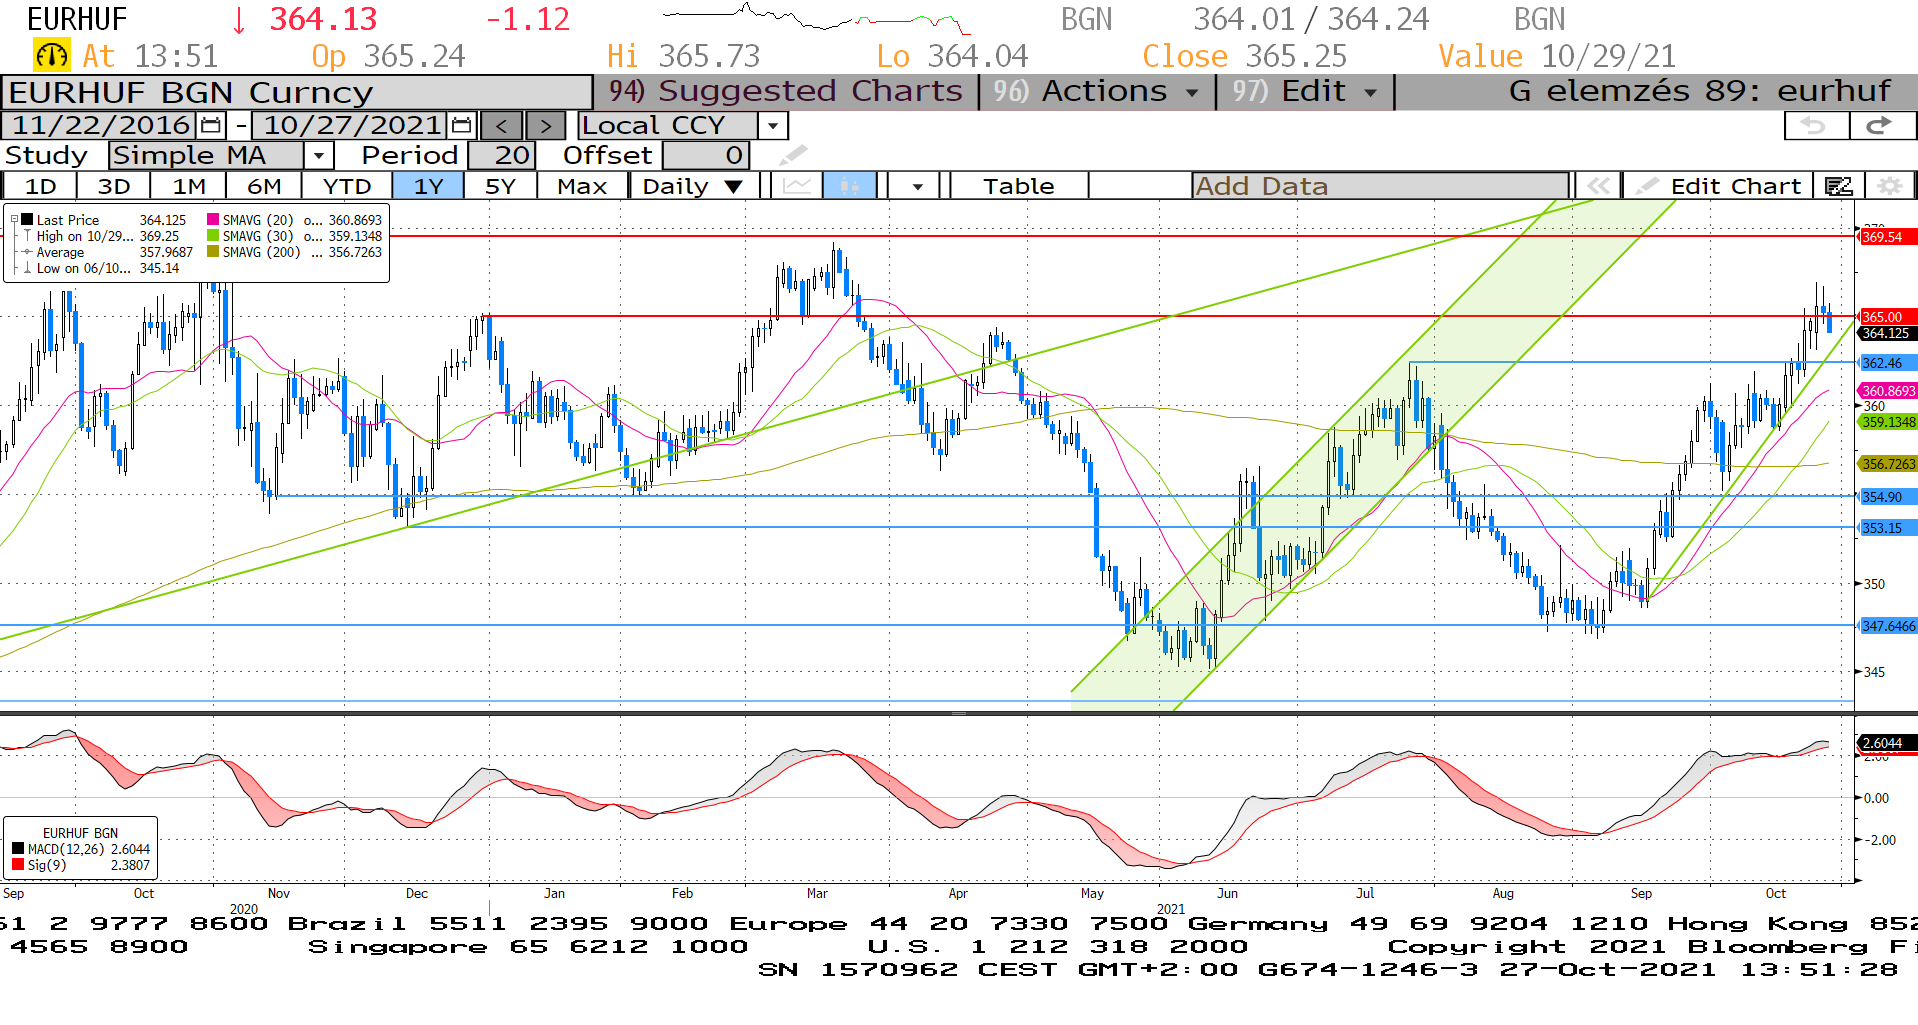Select the 5Y time range
Image resolution: width=1918 pixels, height=1025 pixels.
499,186
